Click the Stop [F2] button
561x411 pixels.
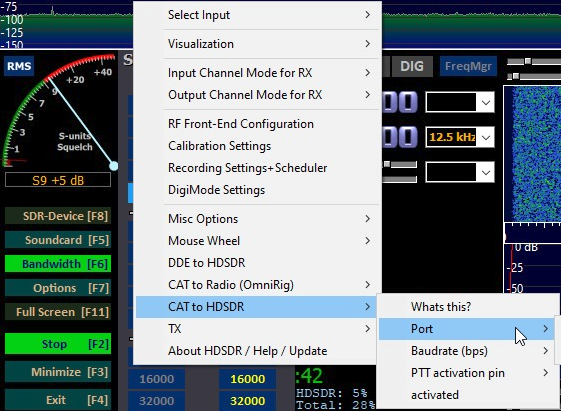point(58,344)
